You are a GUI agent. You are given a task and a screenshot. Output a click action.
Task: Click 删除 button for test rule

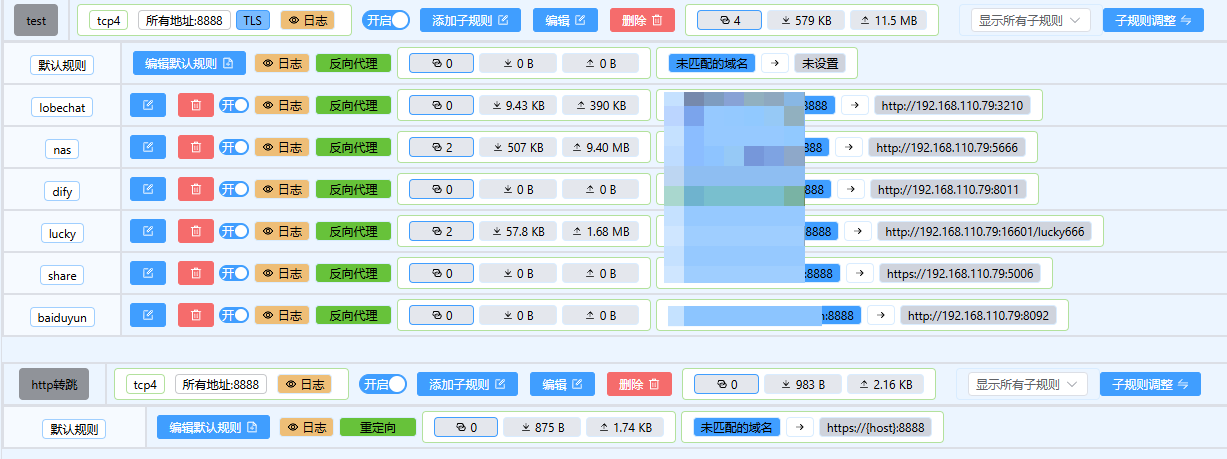642,20
